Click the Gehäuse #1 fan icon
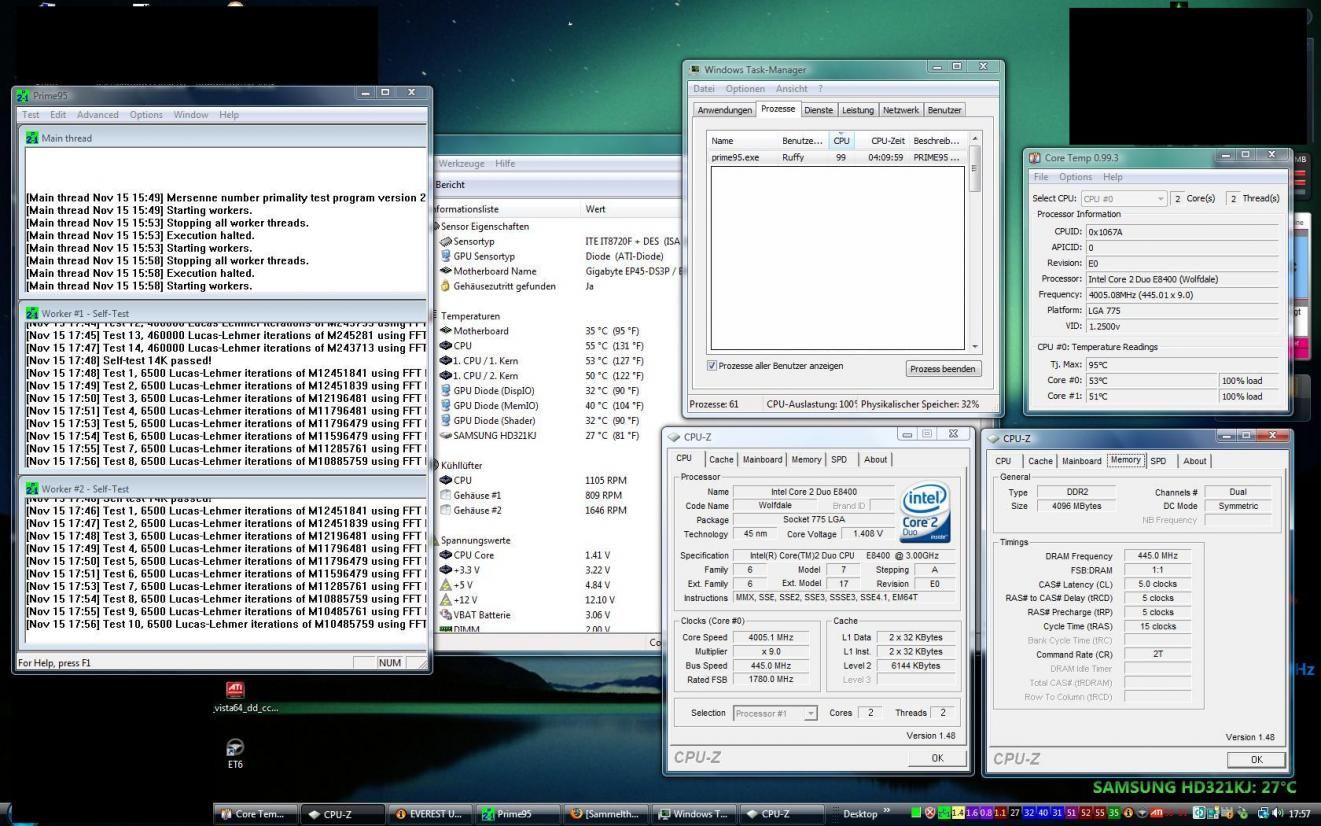Viewport: 1321px width, 826px height. click(446, 495)
